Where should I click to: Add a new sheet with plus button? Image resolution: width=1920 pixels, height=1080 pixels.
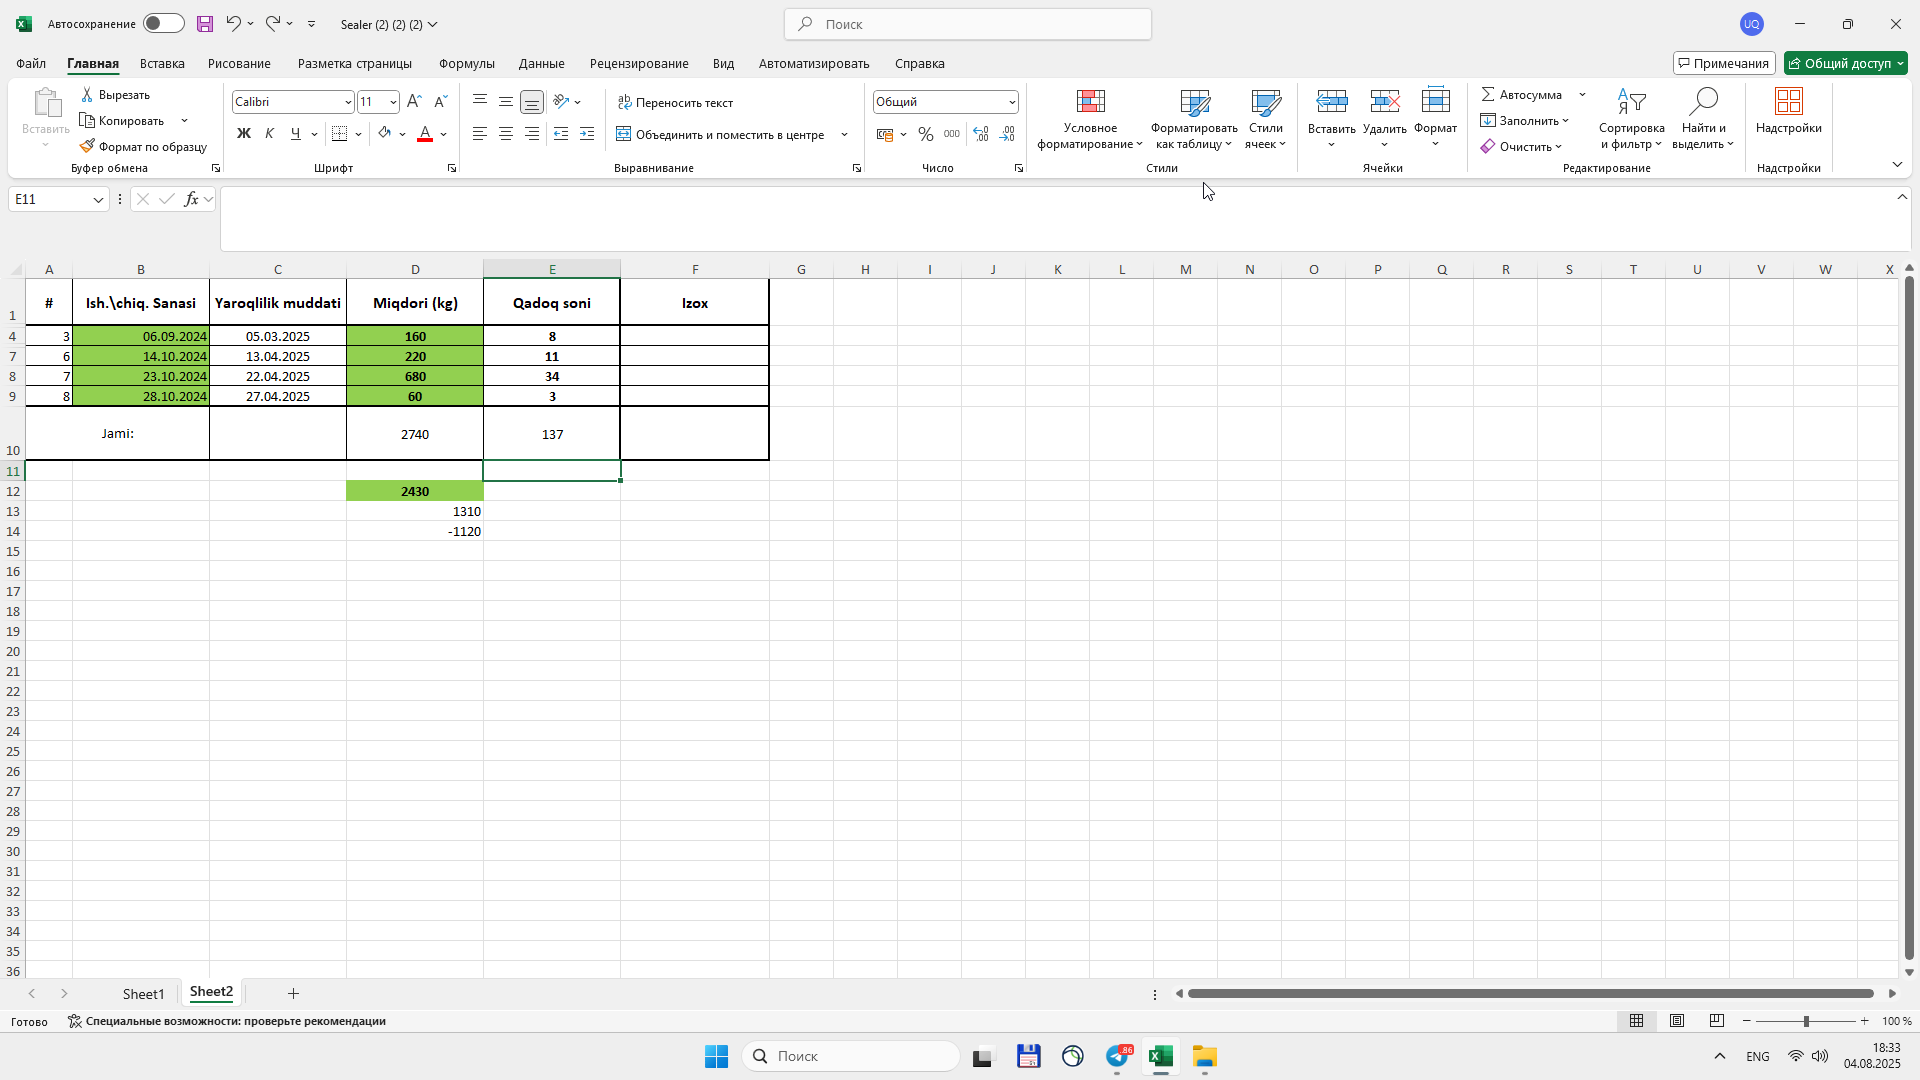click(x=293, y=993)
